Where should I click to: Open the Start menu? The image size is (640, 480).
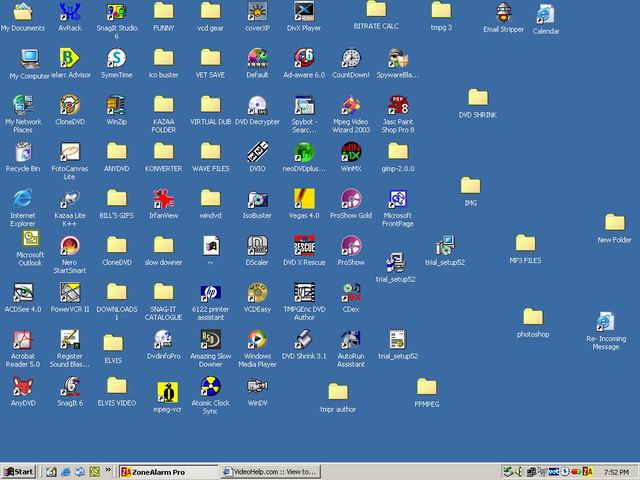pyautogui.click(x=19, y=472)
